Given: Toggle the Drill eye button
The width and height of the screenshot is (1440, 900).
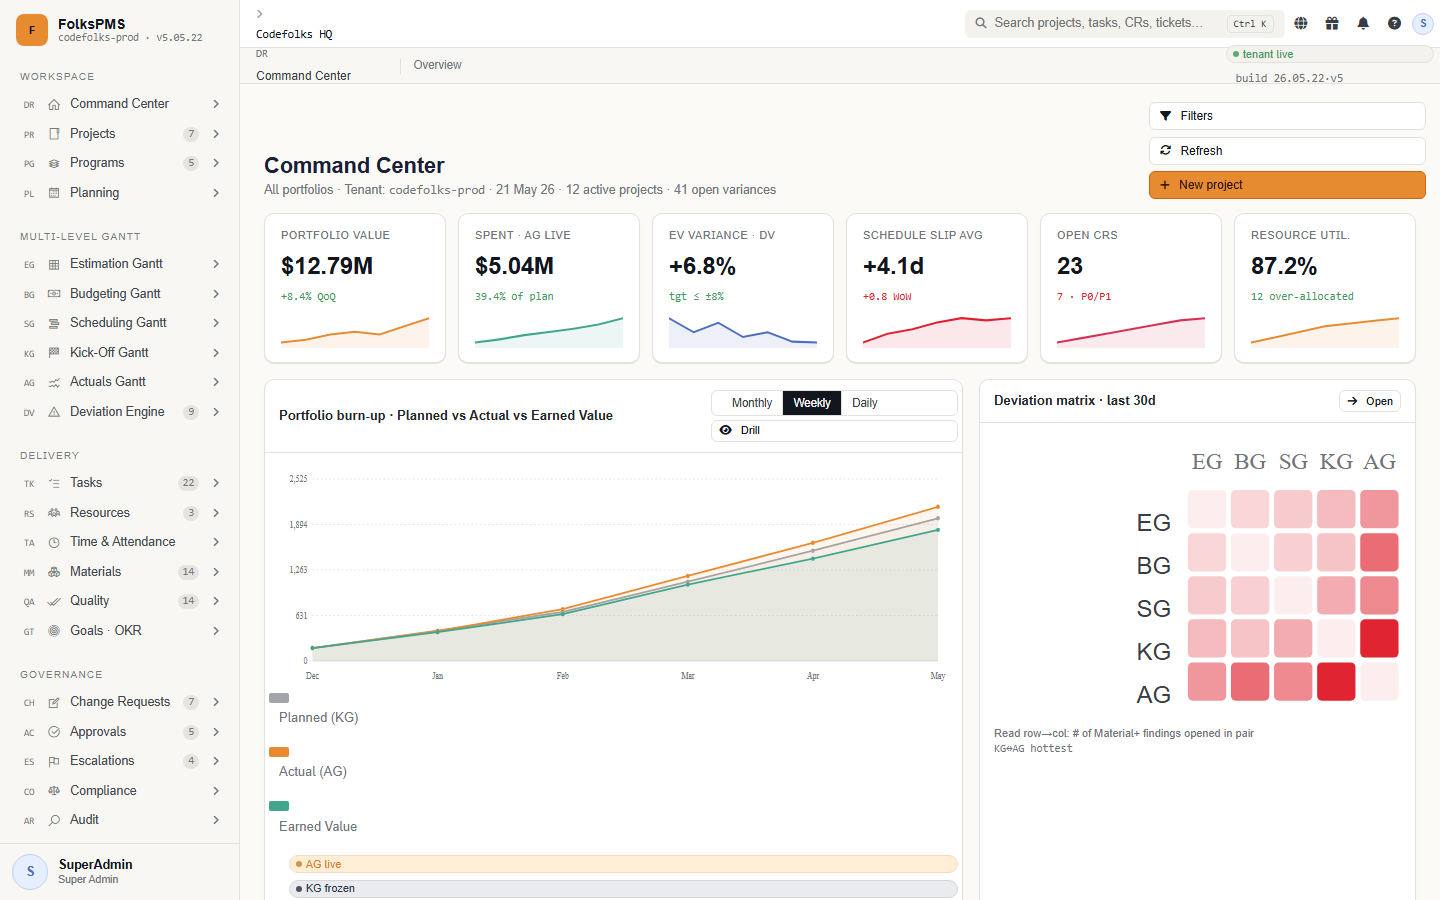Looking at the screenshot, I should 834,430.
